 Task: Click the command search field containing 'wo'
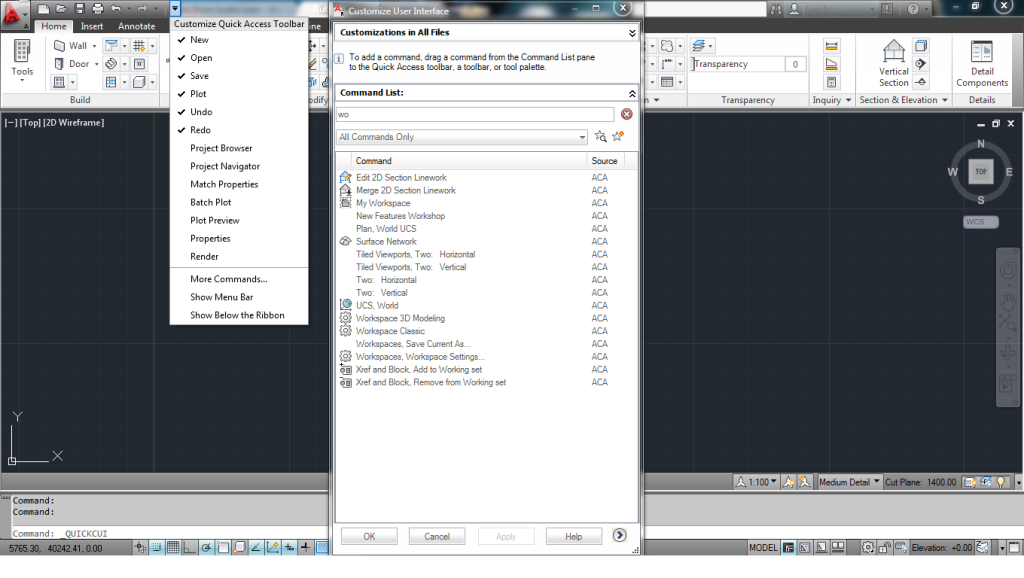click(x=475, y=114)
